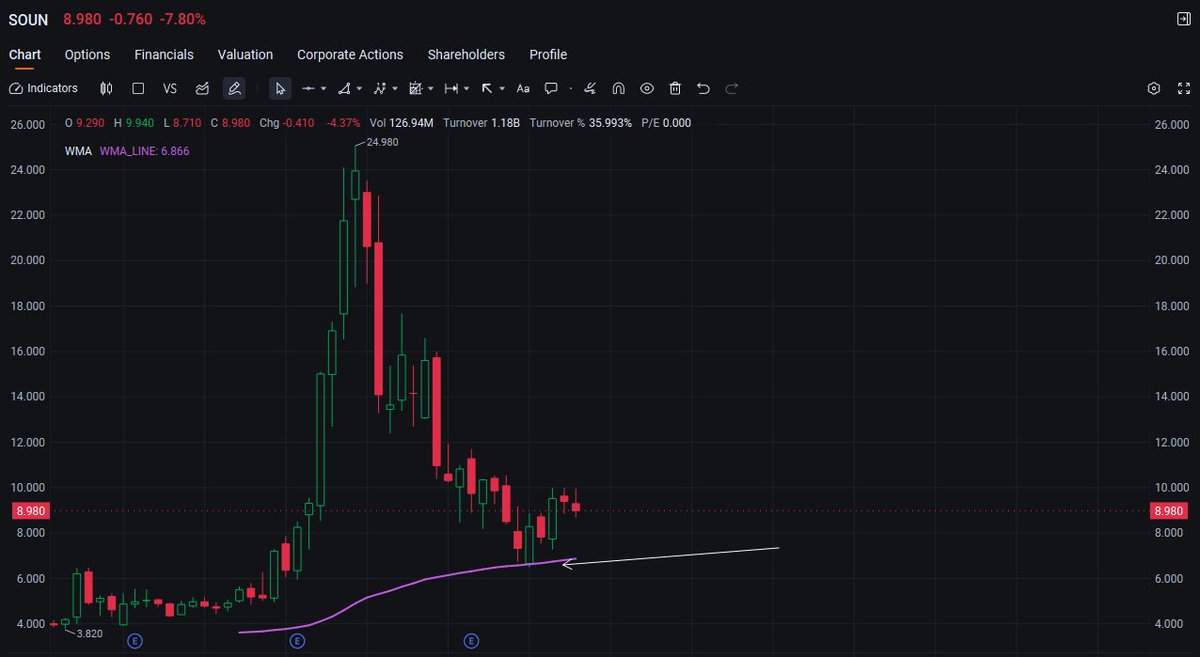Expand the wave pattern dropdown arrow

(395, 89)
